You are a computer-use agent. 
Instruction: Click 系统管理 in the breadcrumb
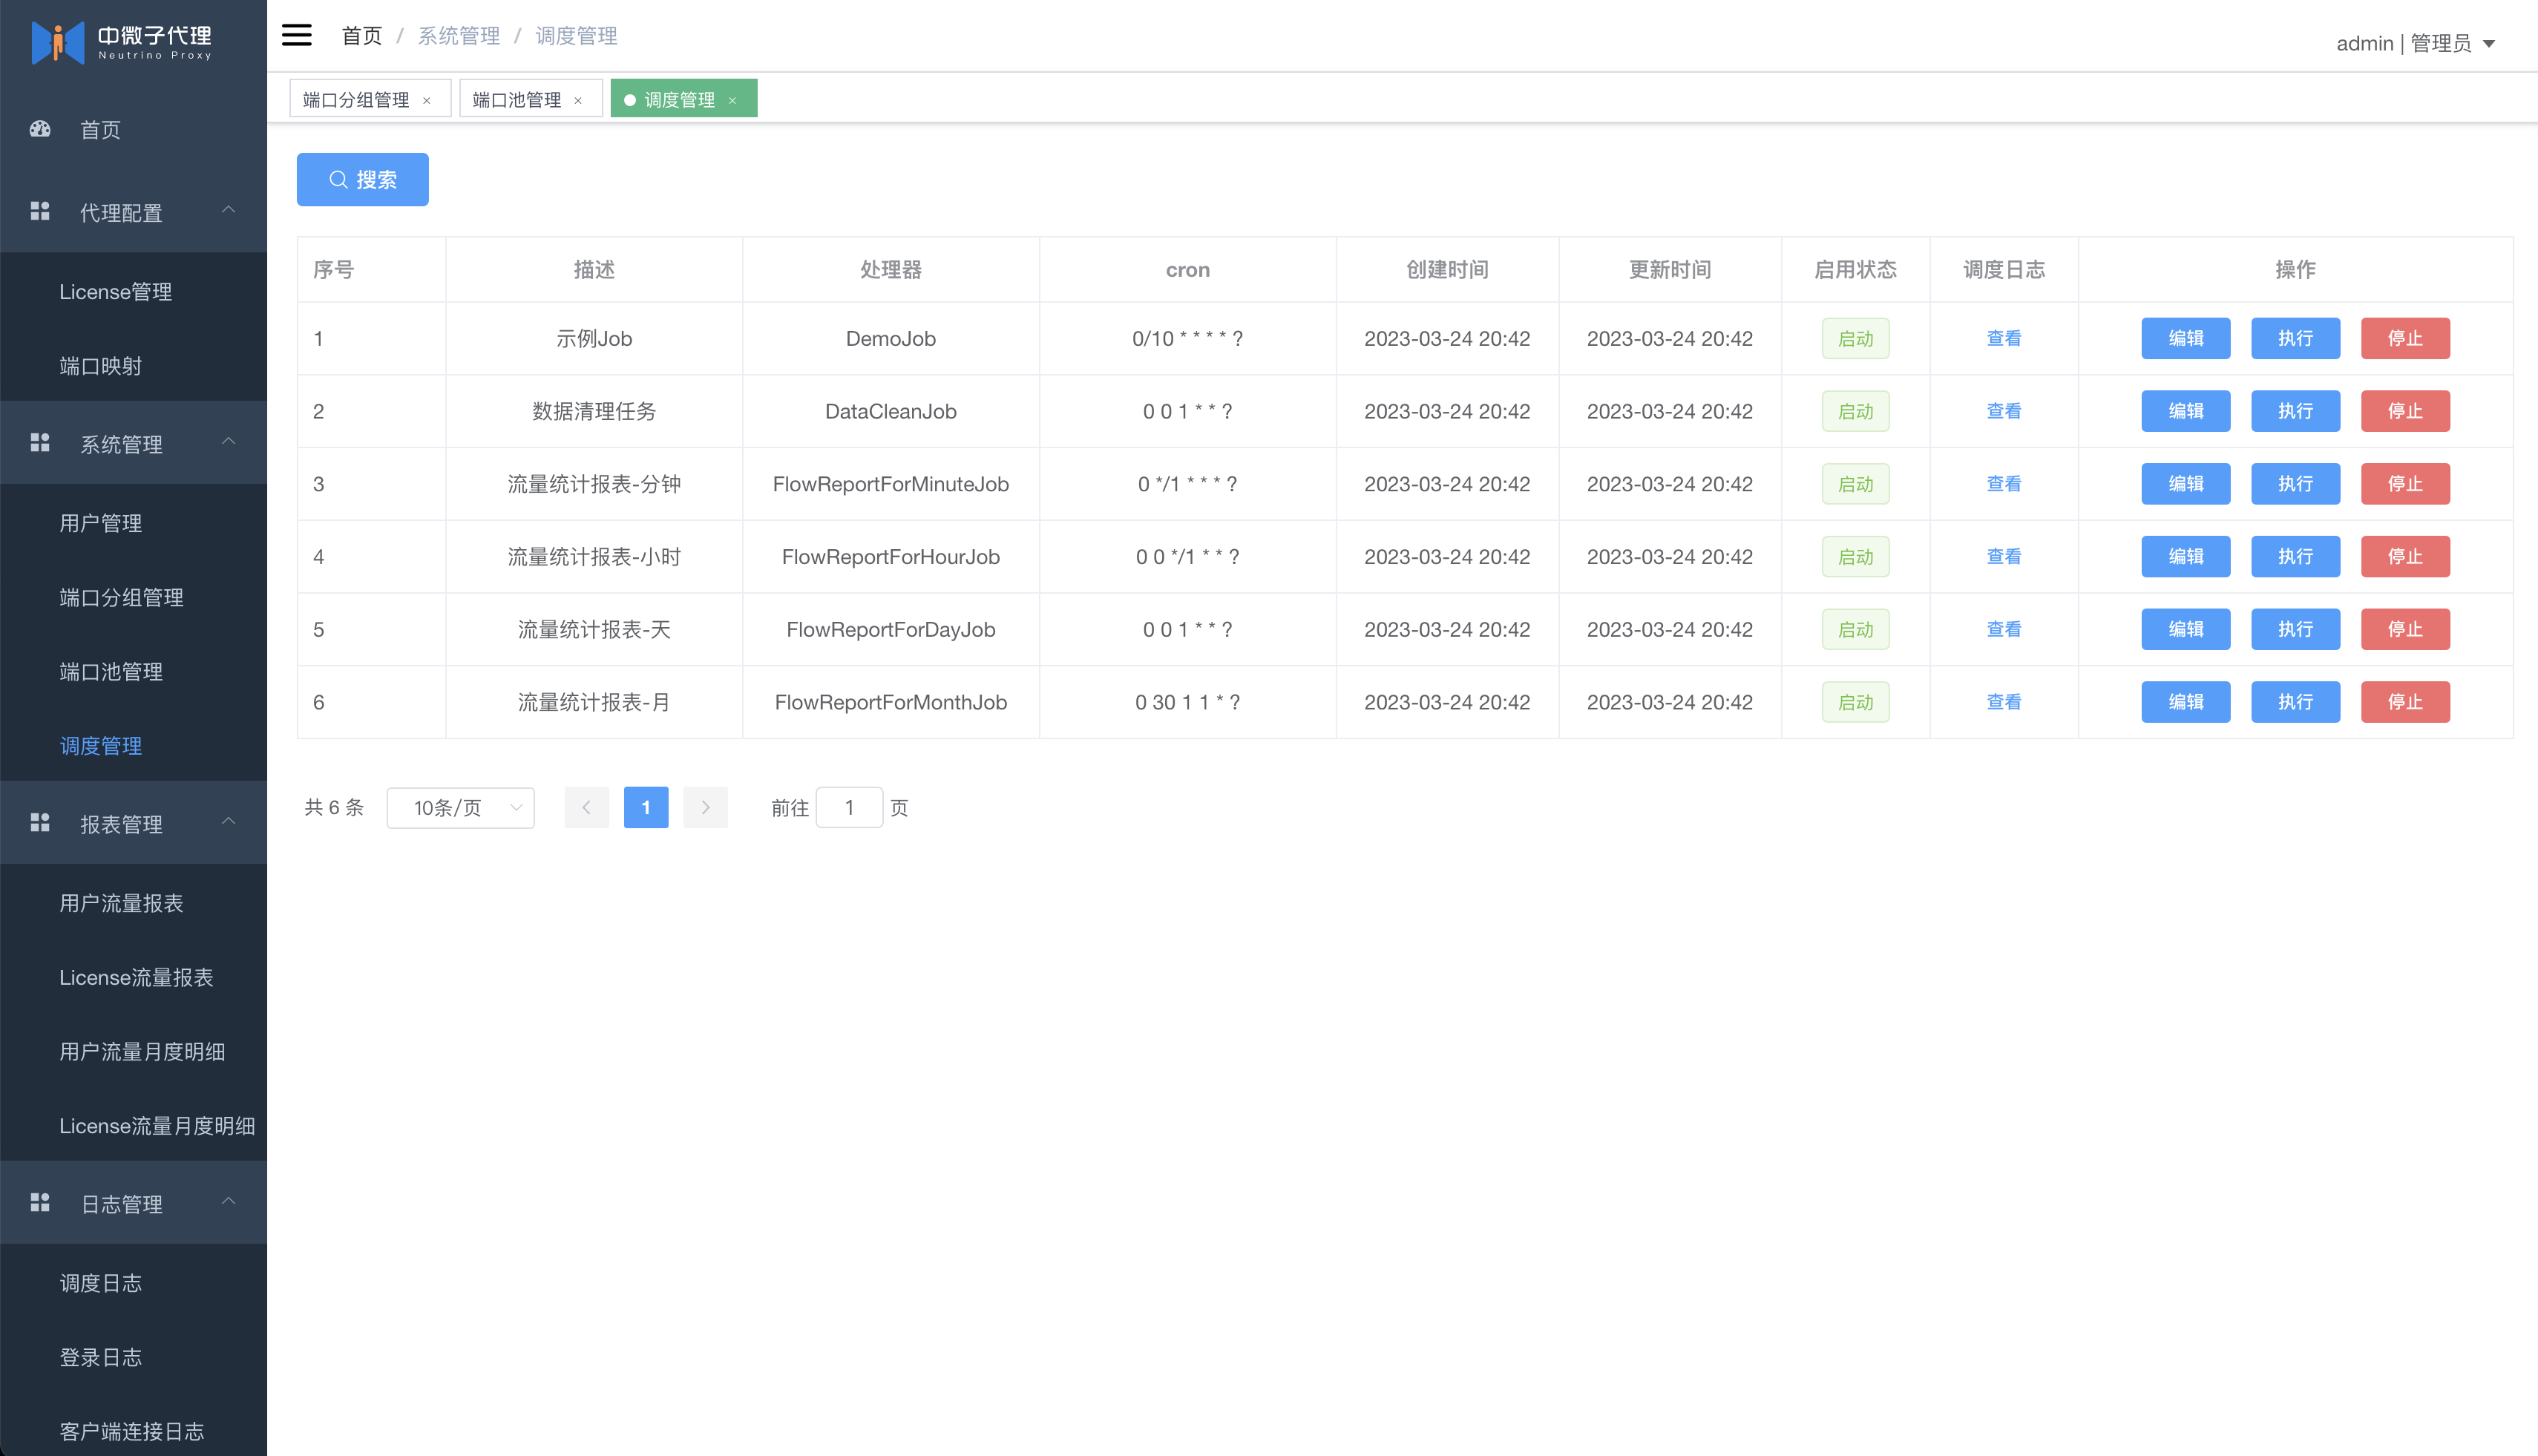click(x=459, y=36)
